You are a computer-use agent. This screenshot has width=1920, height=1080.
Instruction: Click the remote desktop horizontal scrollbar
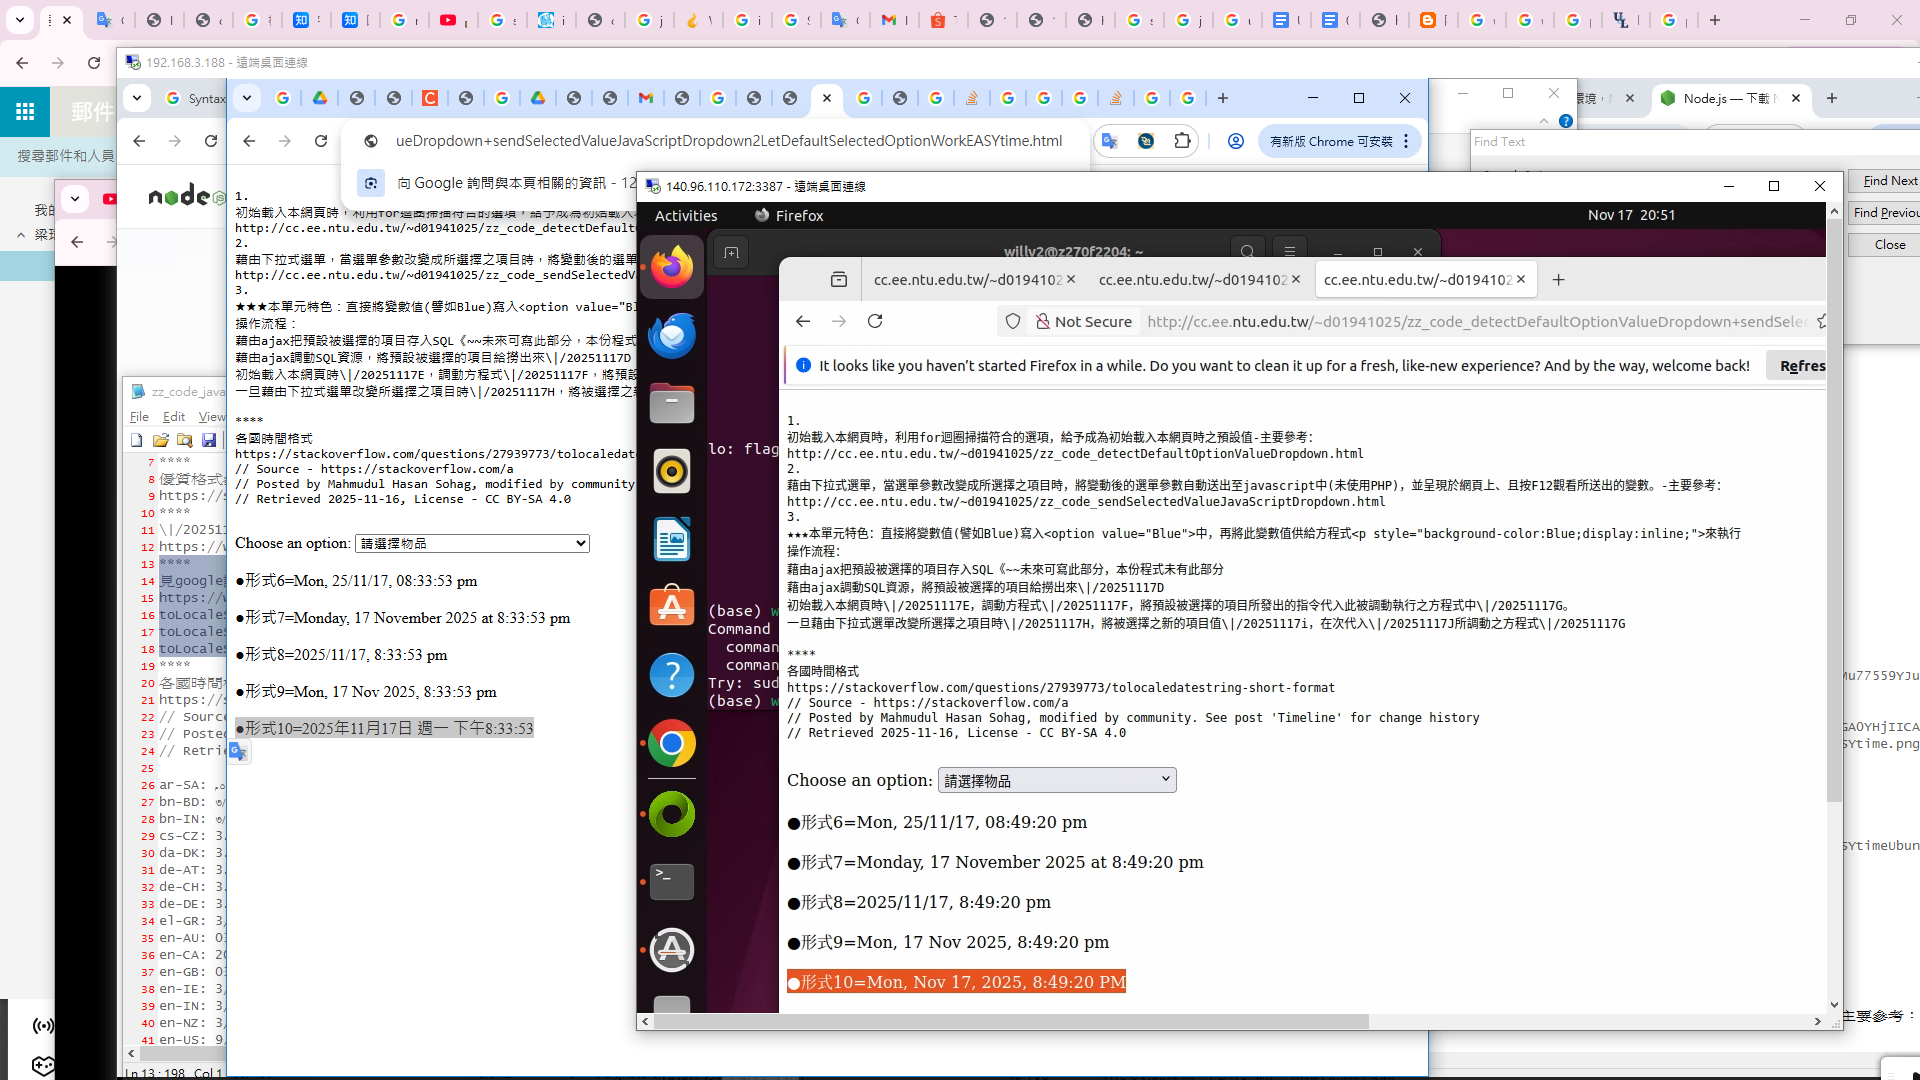click(x=1010, y=1021)
